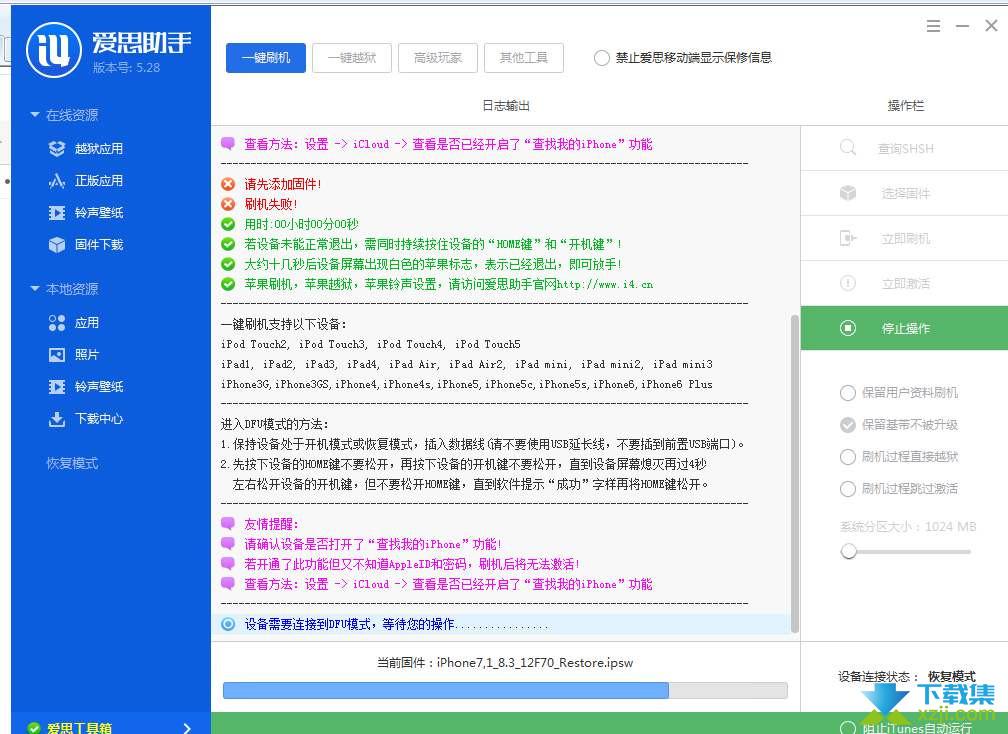The height and width of the screenshot is (734, 1008).
Task: Click the 若开通了此功能但又不知道AppleID和密码 warning
Action: 411,564
